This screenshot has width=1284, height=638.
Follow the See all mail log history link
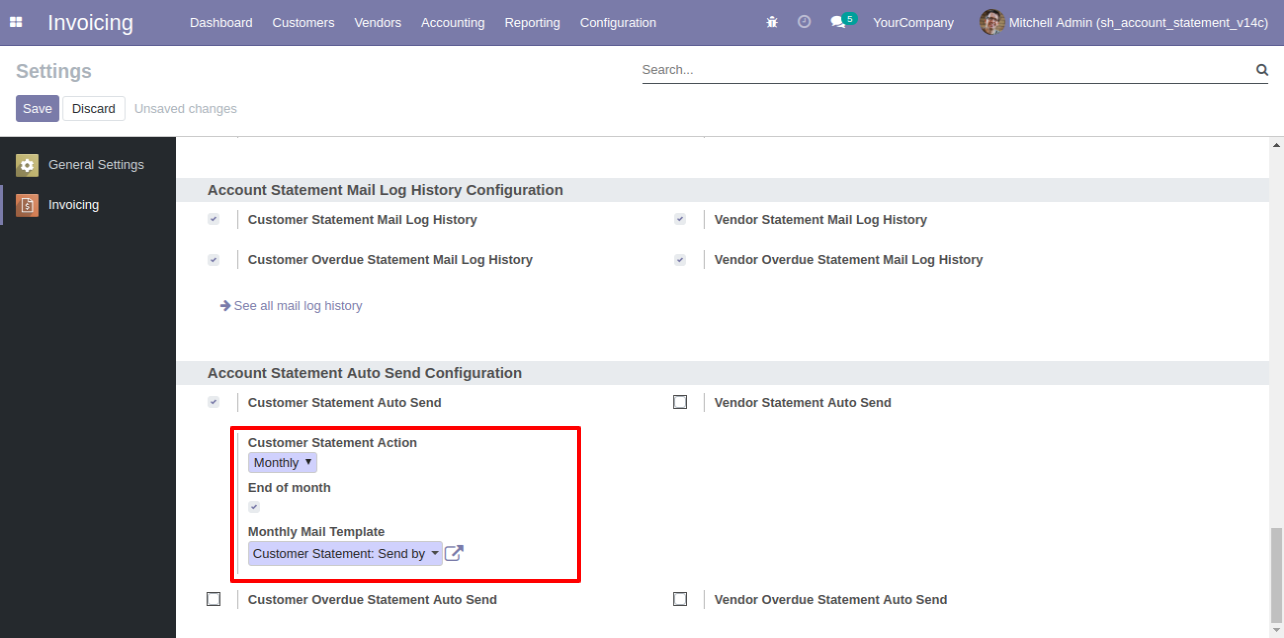[291, 306]
